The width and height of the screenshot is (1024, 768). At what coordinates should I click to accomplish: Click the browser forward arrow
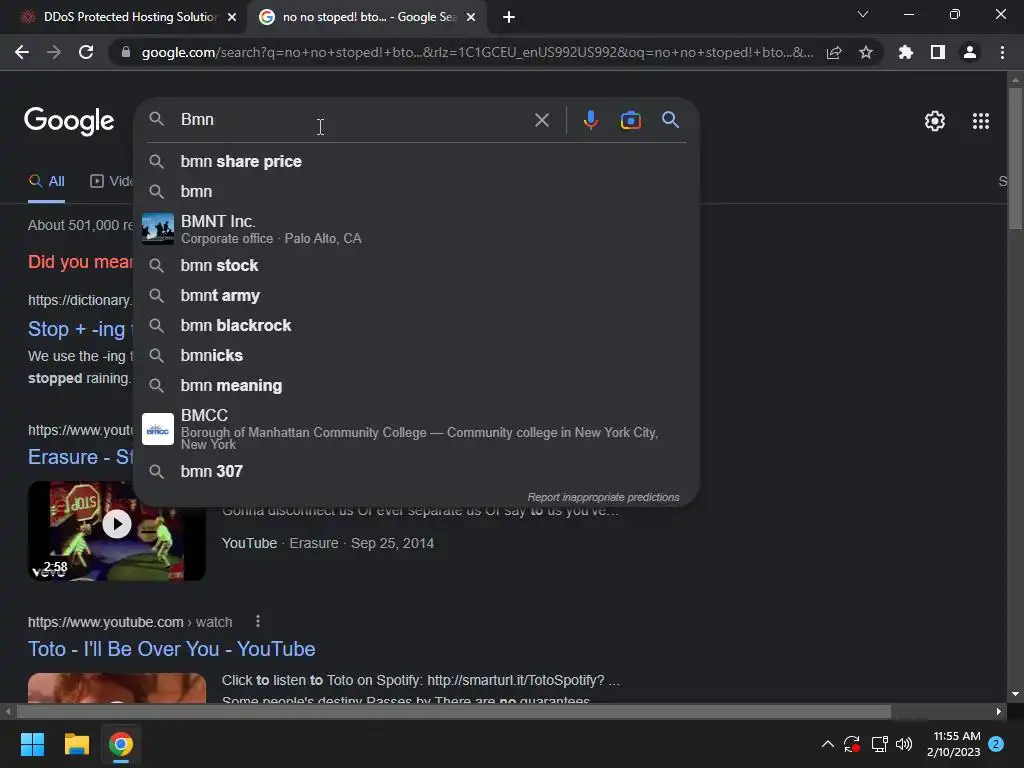(x=54, y=52)
